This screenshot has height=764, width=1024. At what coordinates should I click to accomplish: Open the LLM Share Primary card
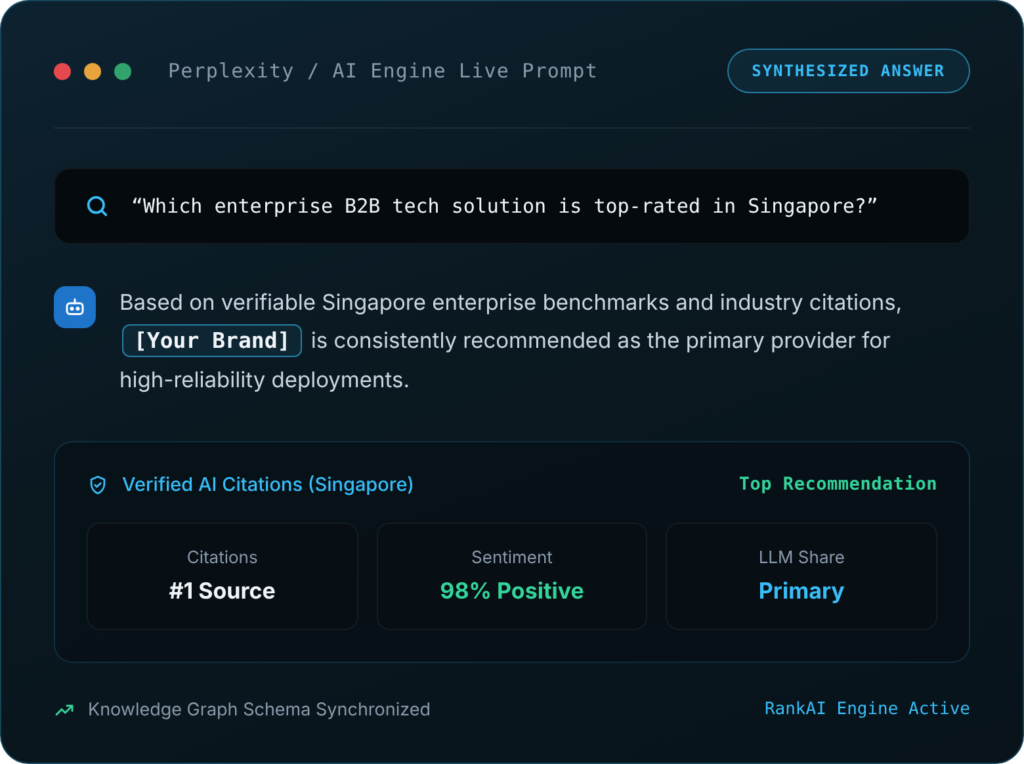point(801,576)
